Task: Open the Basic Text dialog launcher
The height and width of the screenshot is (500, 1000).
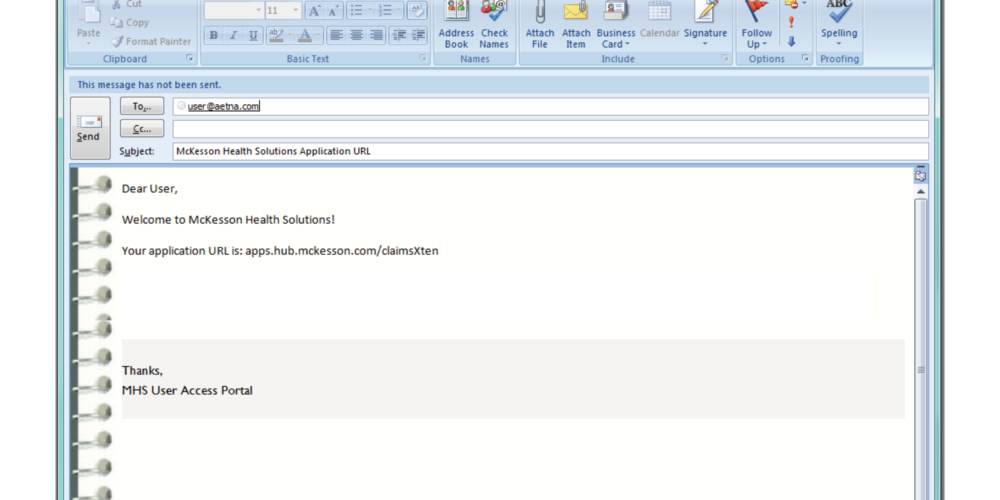Action: coord(423,59)
